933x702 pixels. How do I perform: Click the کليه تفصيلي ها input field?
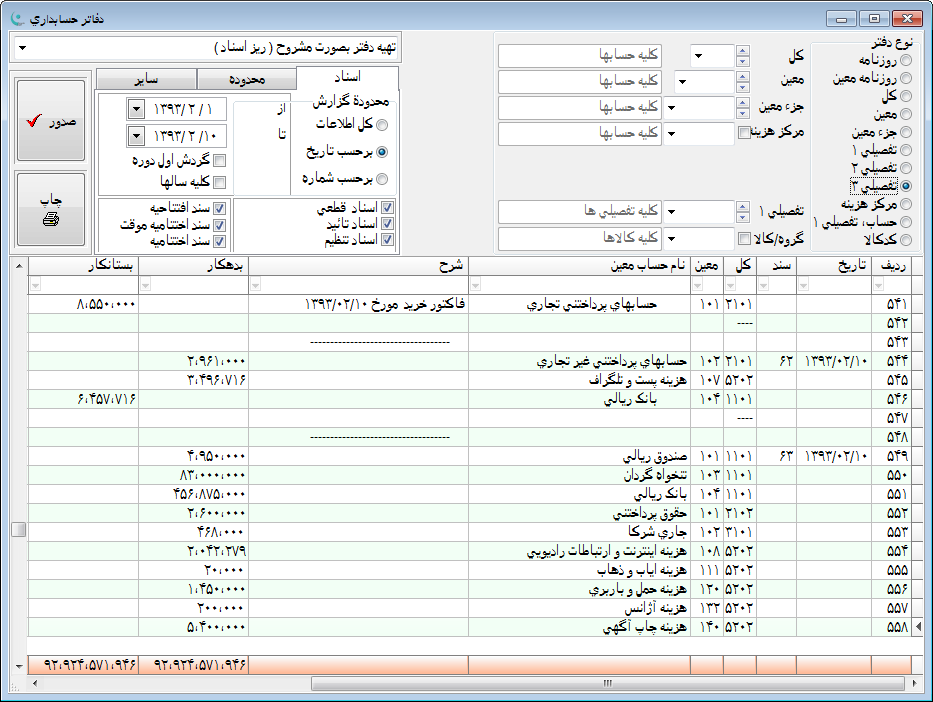(x=580, y=211)
